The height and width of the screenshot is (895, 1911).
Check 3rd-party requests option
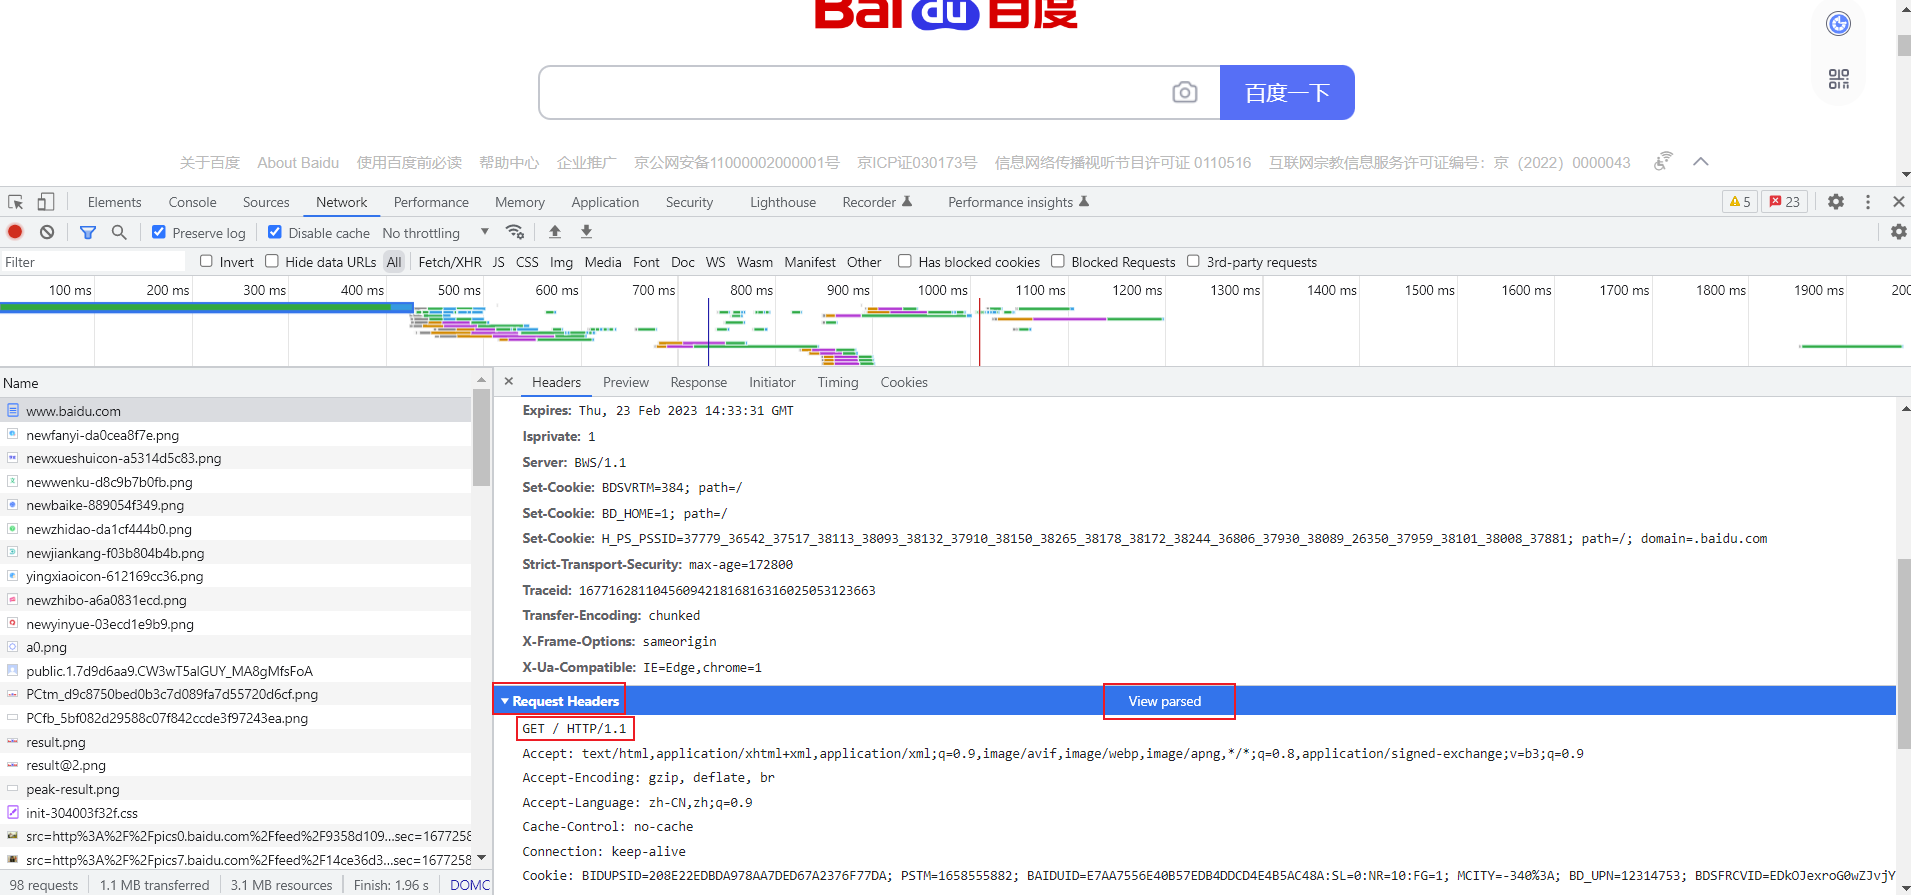pyautogui.click(x=1193, y=261)
